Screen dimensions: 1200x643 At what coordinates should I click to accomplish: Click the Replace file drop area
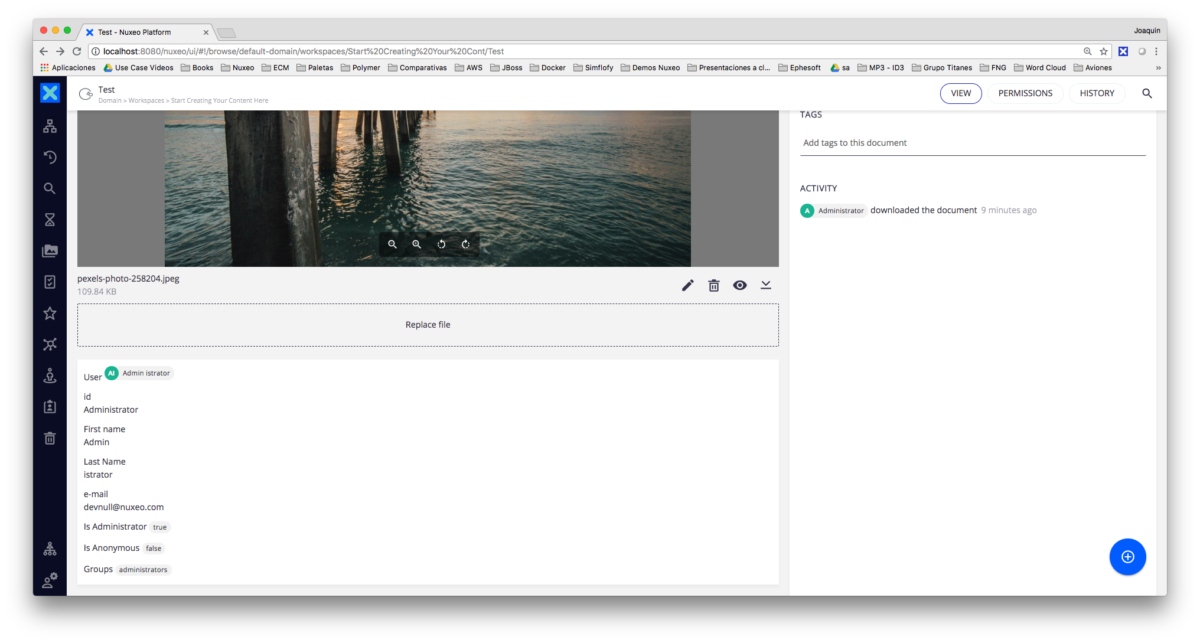point(427,325)
